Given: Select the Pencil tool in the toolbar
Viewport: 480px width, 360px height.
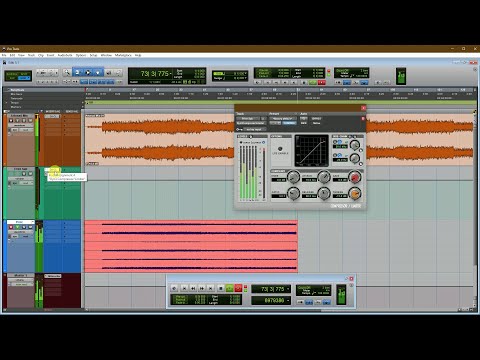Looking at the screenshot, I should 118,72.
